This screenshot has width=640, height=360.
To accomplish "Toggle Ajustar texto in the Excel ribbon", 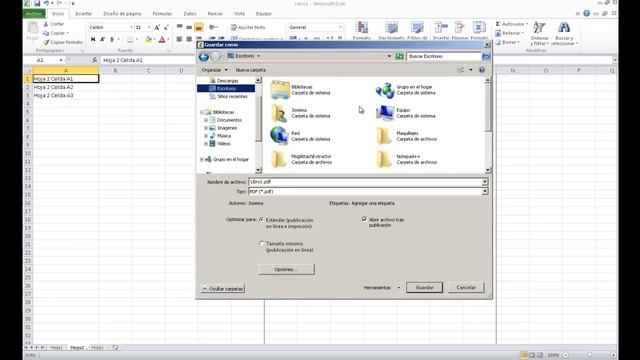I will [248, 27].
